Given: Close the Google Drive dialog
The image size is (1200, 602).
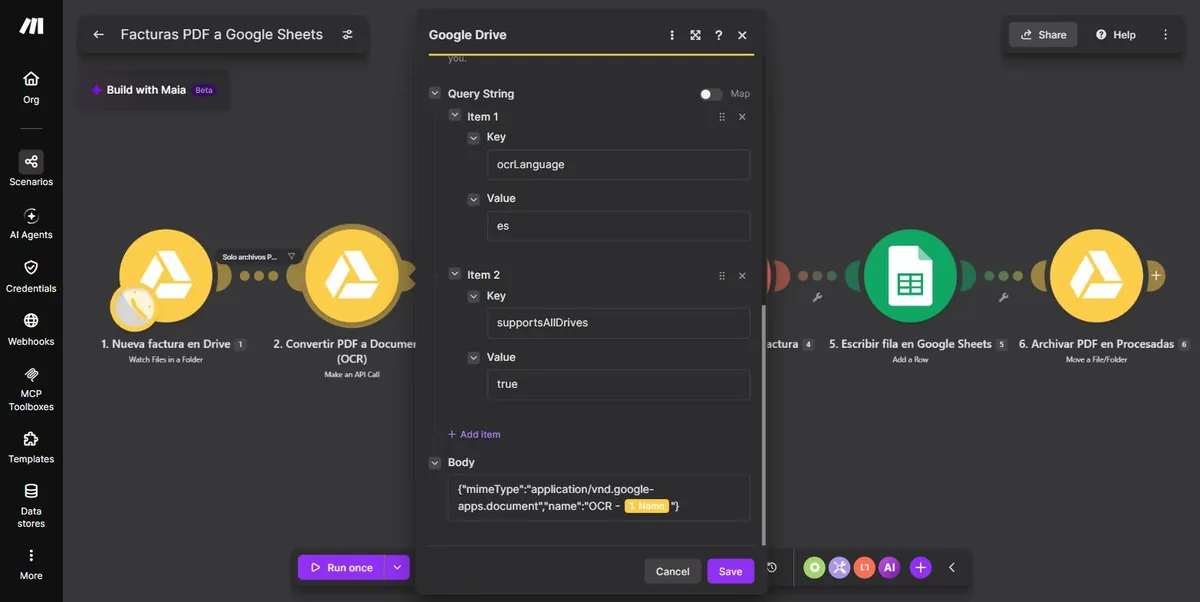Looking at the screenshot, I should [742, 35].
